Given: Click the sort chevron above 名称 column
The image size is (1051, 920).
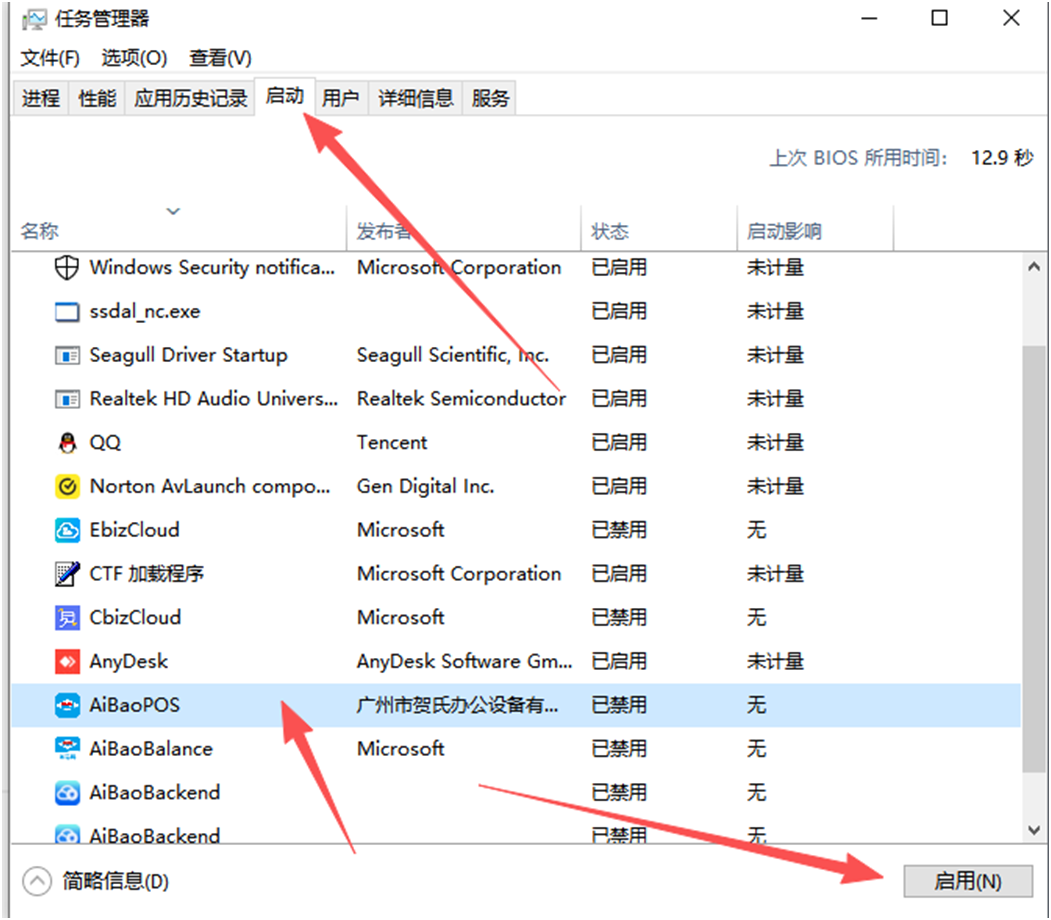Looking at the screenshot, I should 173,211.
